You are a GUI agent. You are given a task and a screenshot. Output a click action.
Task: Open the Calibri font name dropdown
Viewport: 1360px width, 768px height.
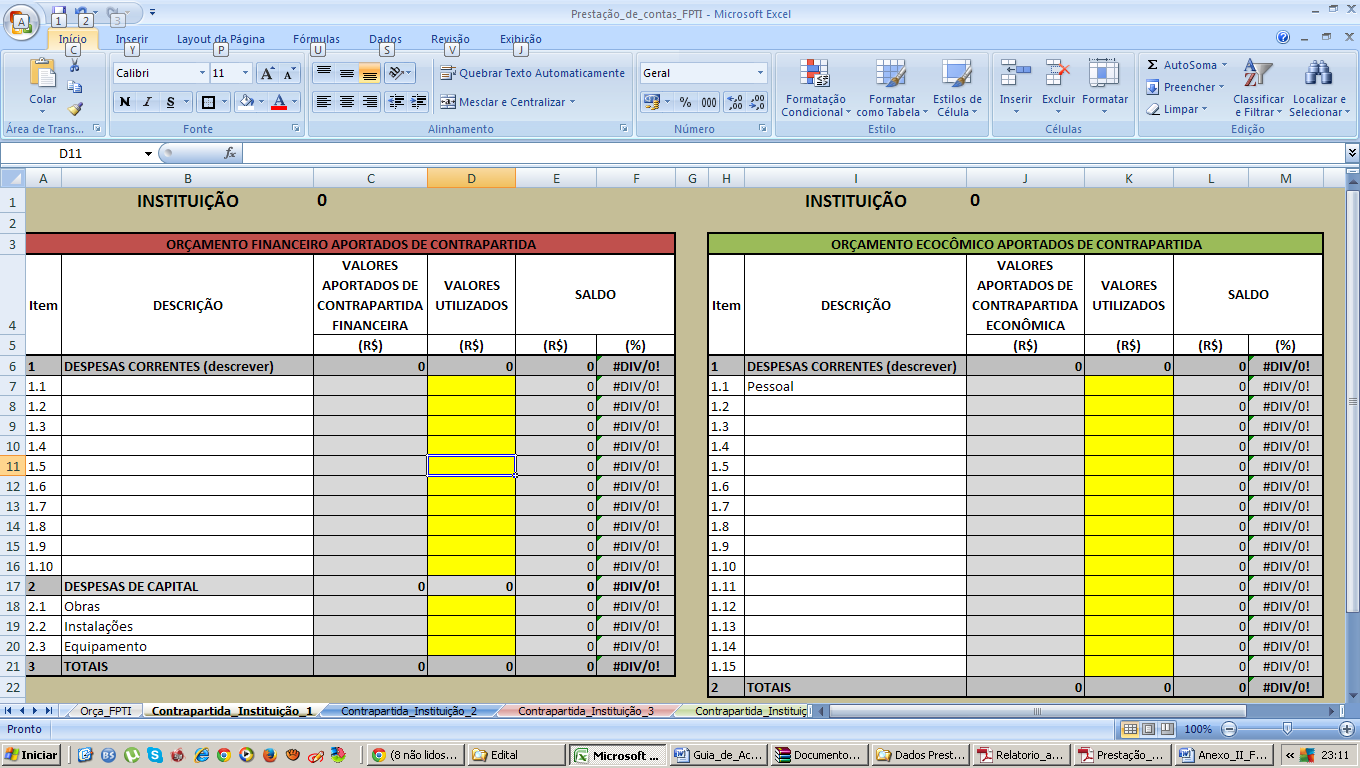pos(202,73)
